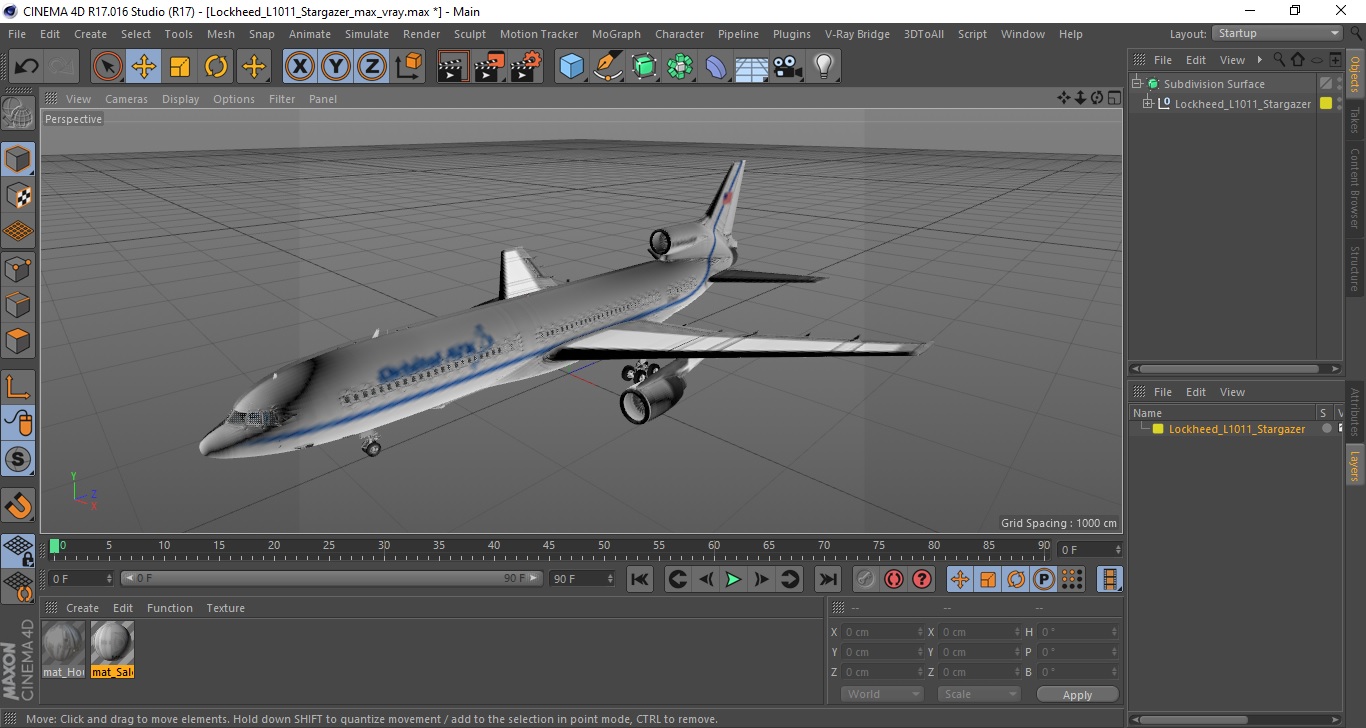
Task: Open the World coordinate dropdown
Action: coord(882,694)
